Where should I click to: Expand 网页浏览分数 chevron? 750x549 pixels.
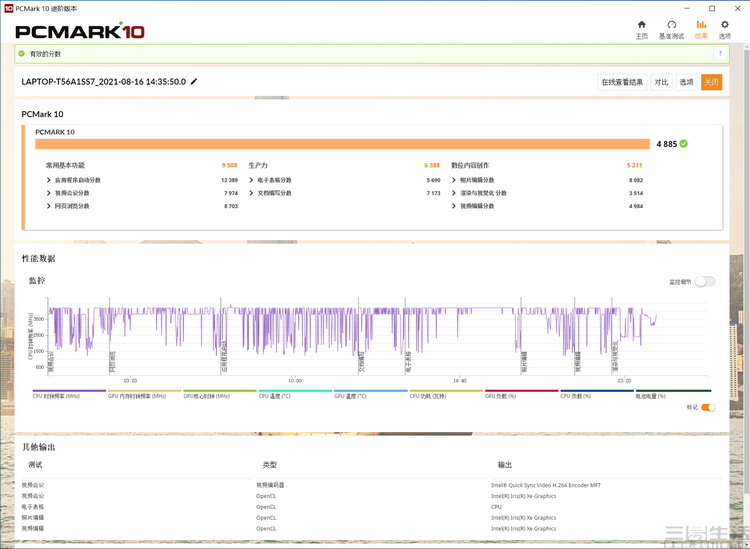click(49, 206)
